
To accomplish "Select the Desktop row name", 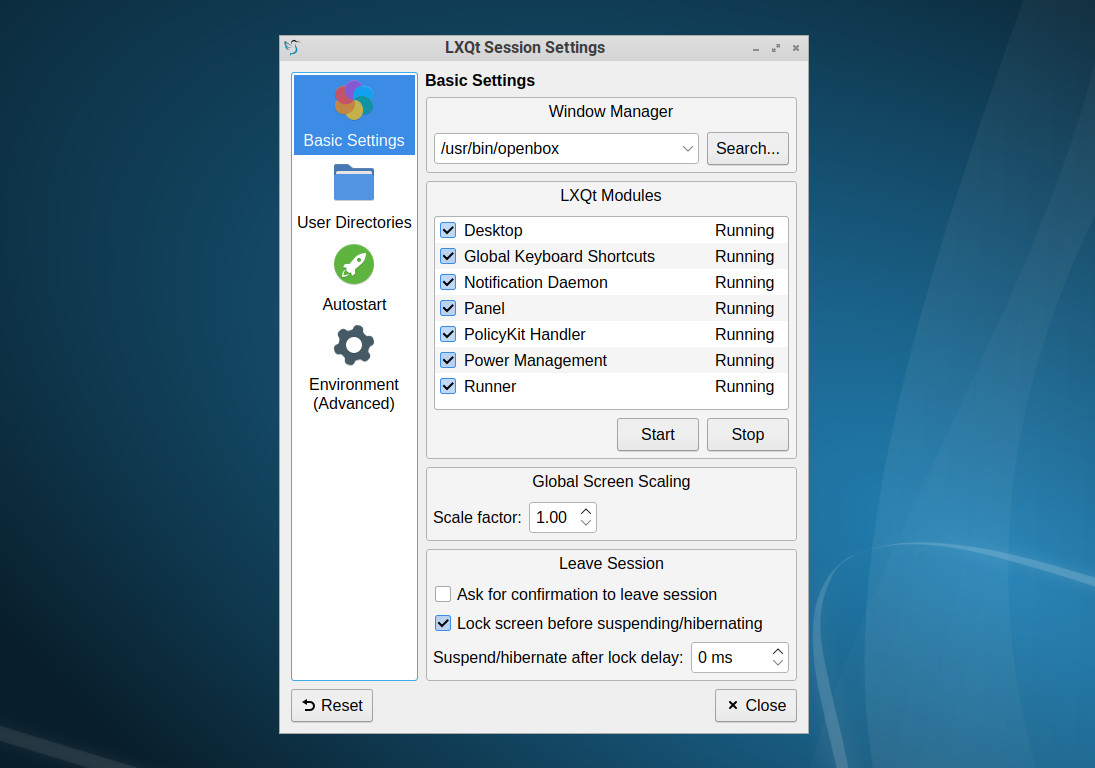I will pos(493,230).
